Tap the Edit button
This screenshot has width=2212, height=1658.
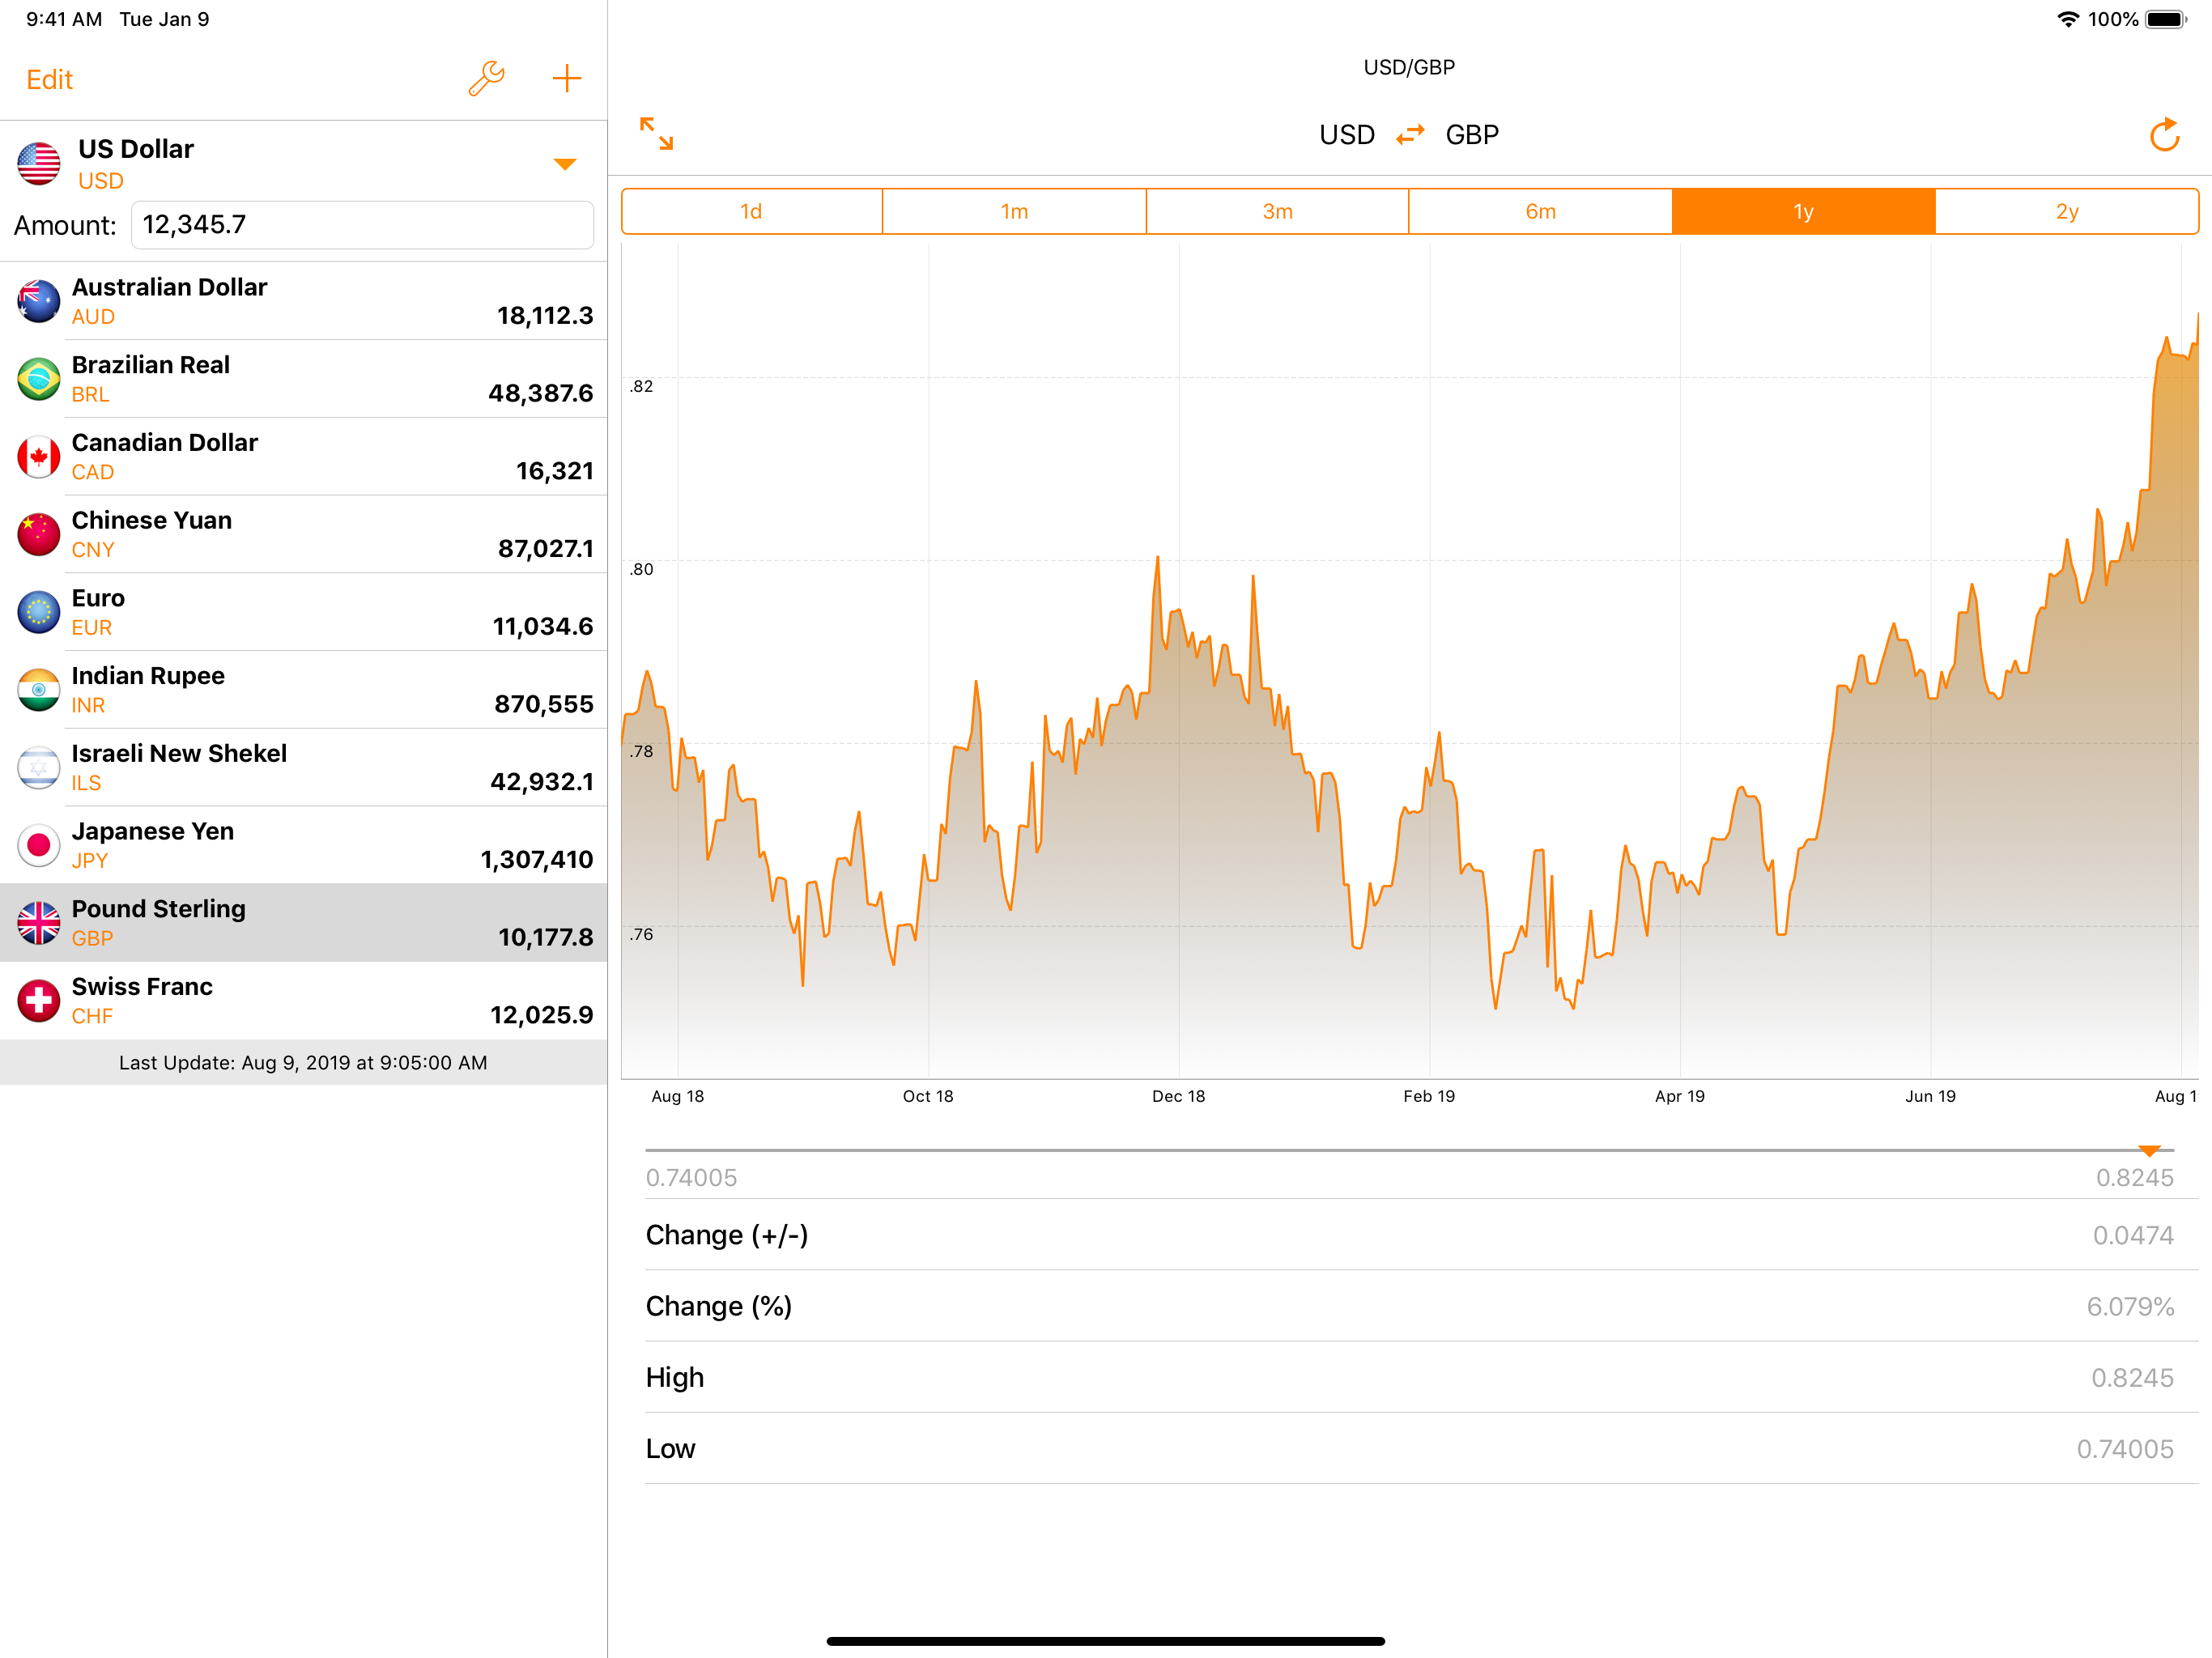[x=50, y=80]
